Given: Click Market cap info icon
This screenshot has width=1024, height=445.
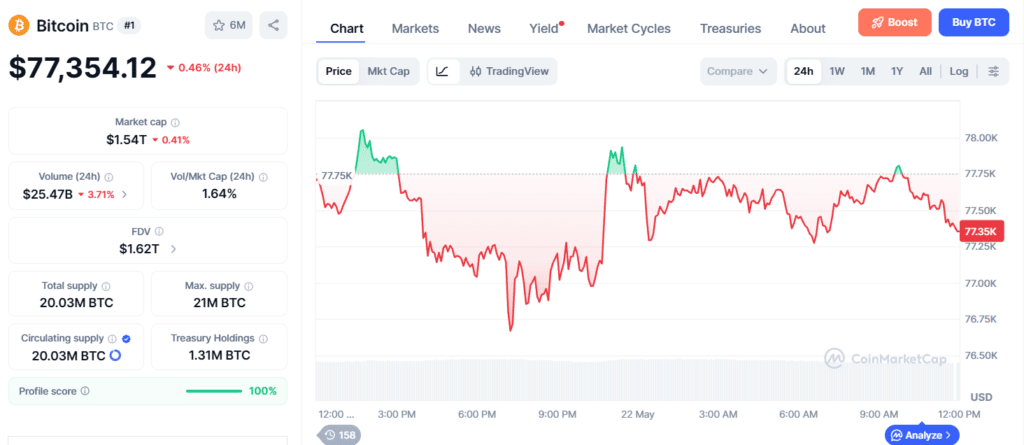Looking at the screenshot, I should point(175,122).
